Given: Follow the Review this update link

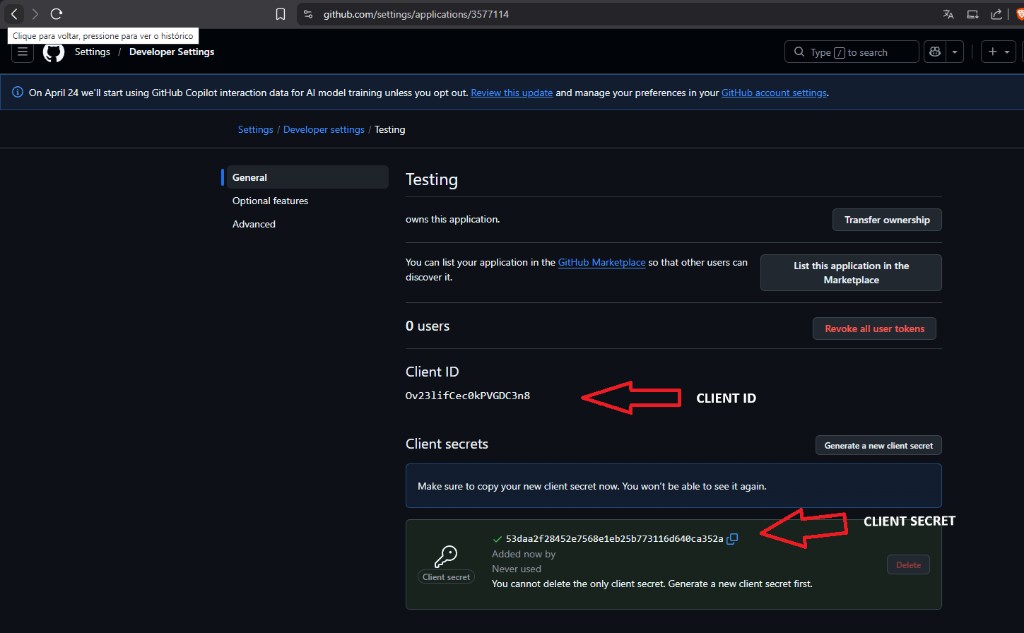Looking at the screenshot, I should click(511, 93).
